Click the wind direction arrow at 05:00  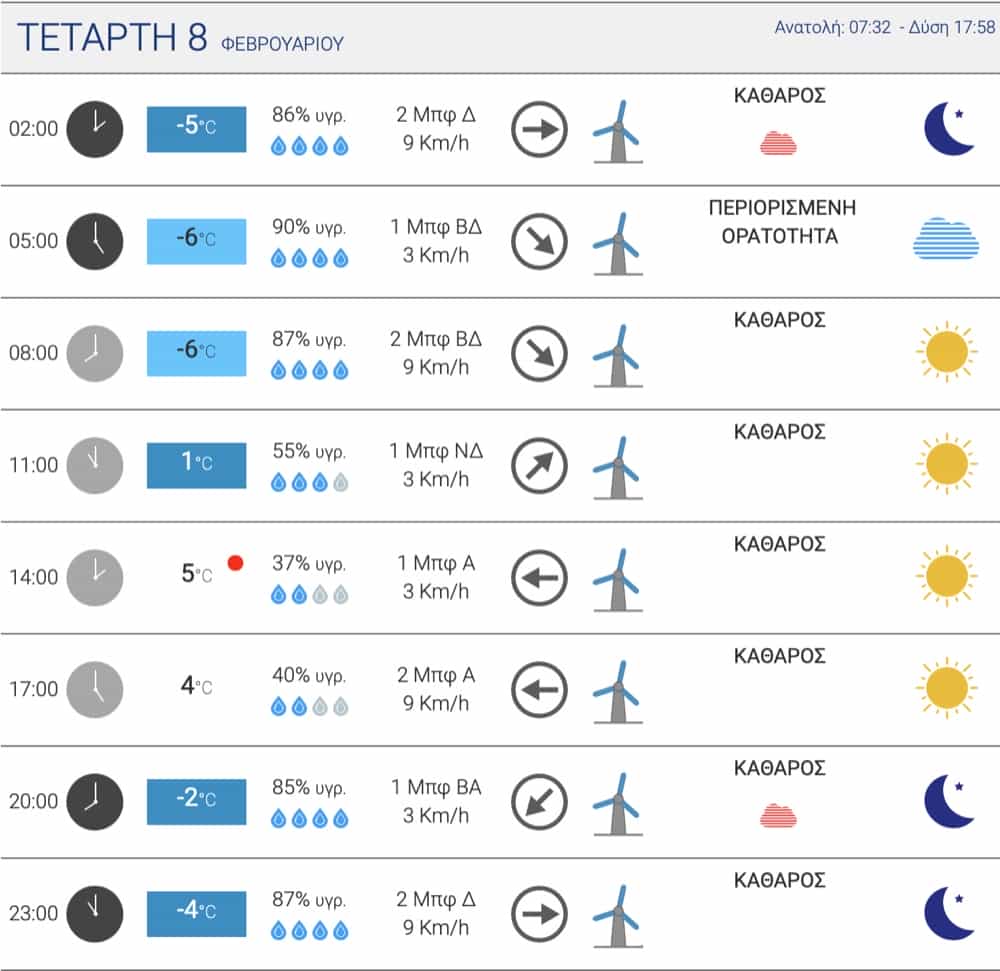(539, 241)
